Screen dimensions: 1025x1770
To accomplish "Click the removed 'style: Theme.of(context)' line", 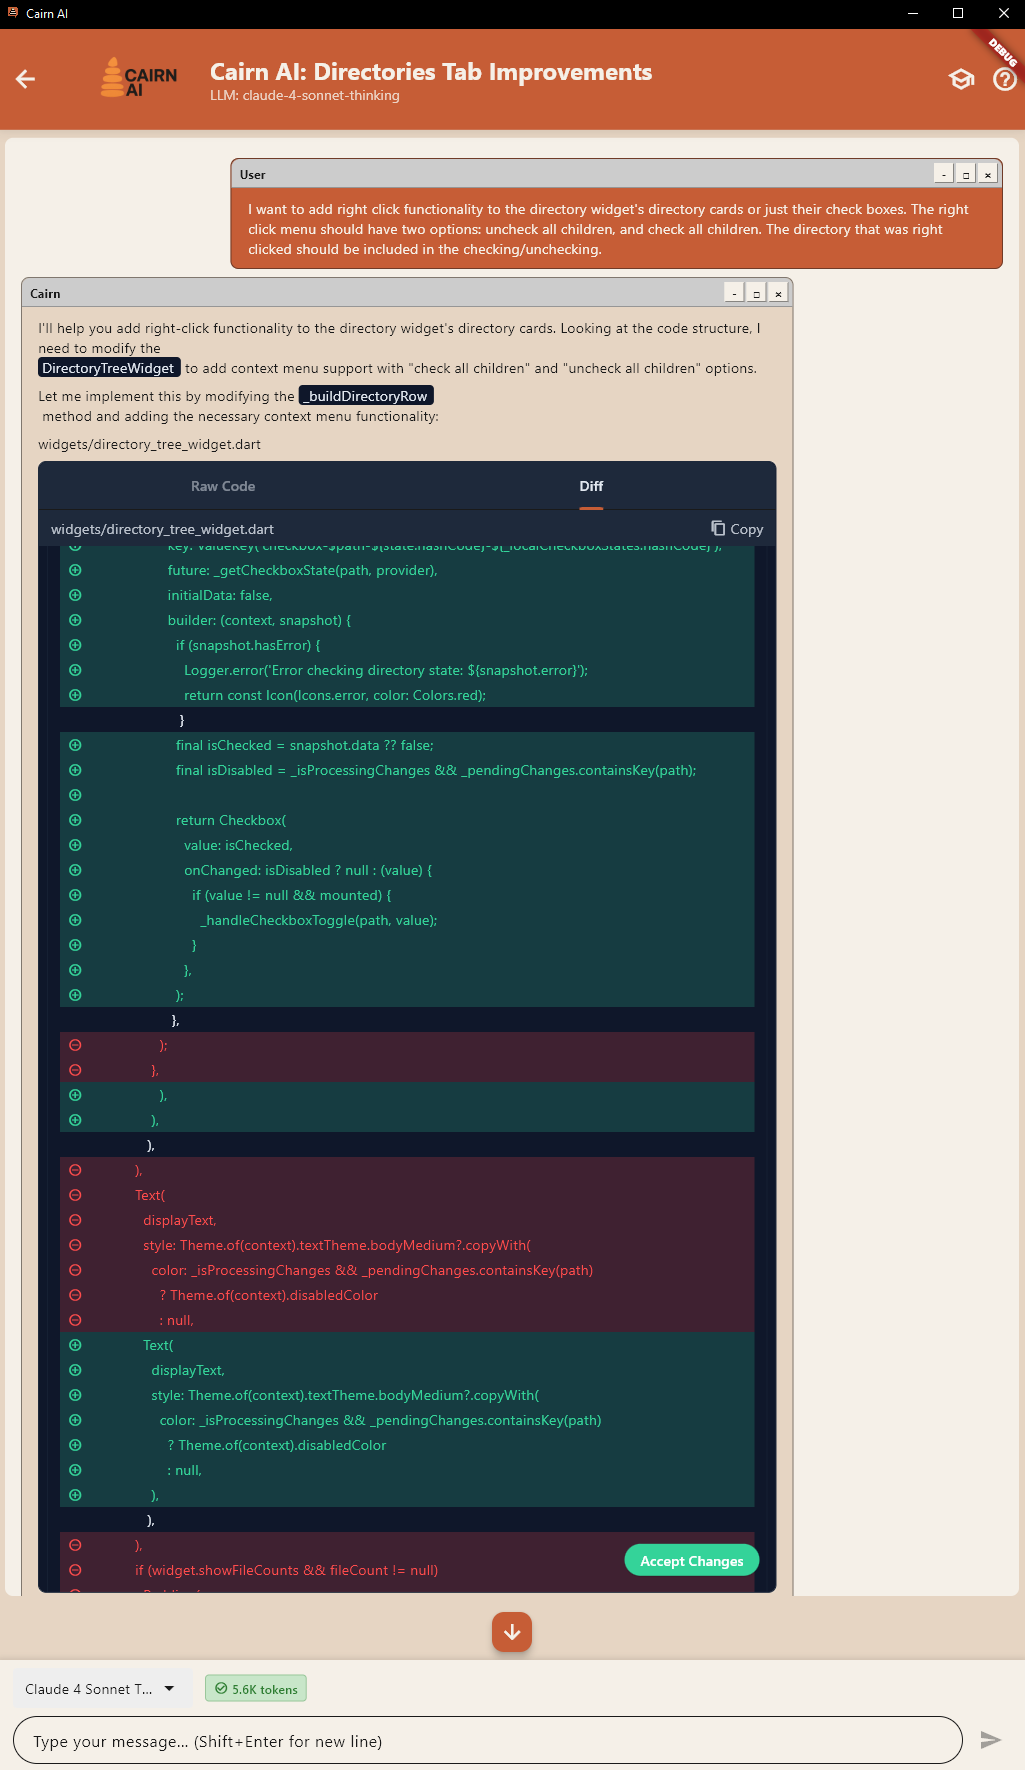I will pyautogui.click(x=337, y=1245).
